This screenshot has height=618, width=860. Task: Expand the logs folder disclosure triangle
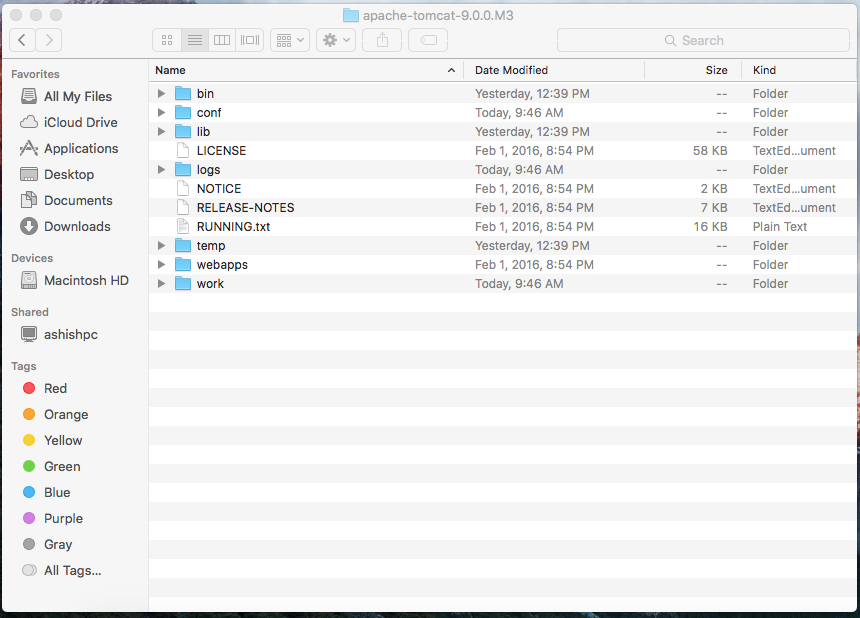(161, 169)
